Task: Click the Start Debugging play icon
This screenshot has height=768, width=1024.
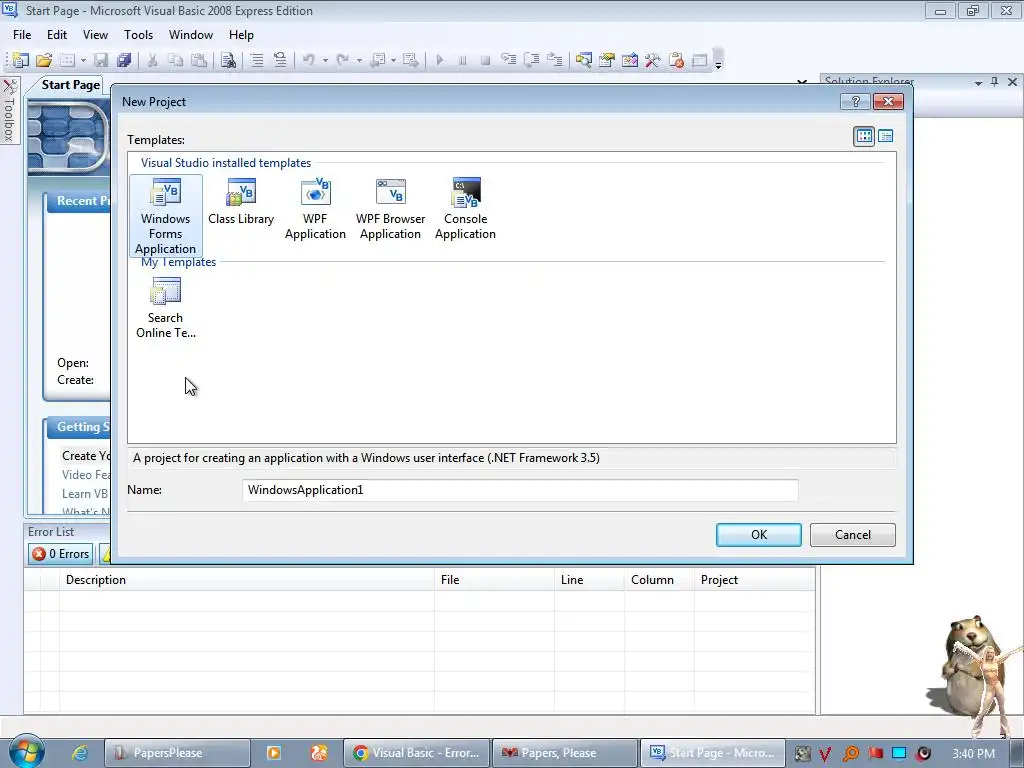Action: [x=440, y=60]
